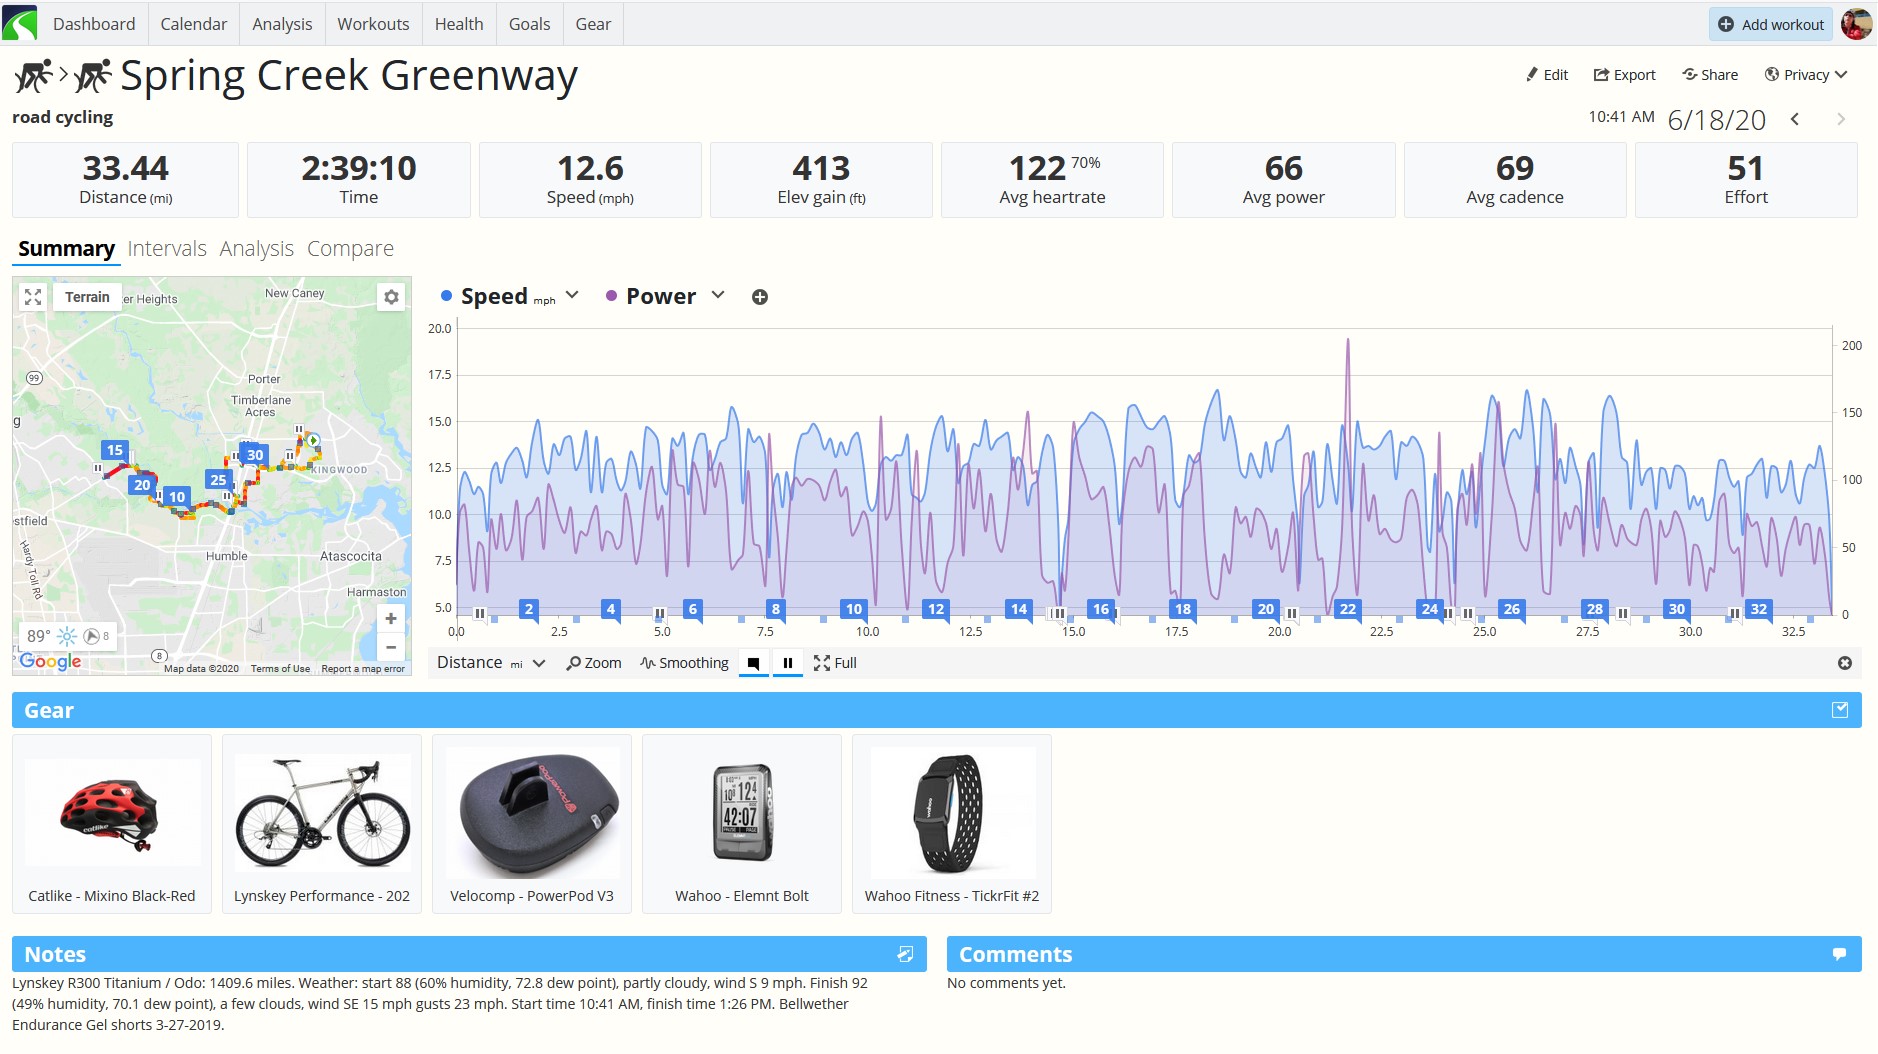Go to the previous workout arrow
This screenshot has width=1878, height=1054.
(1795, 119)
